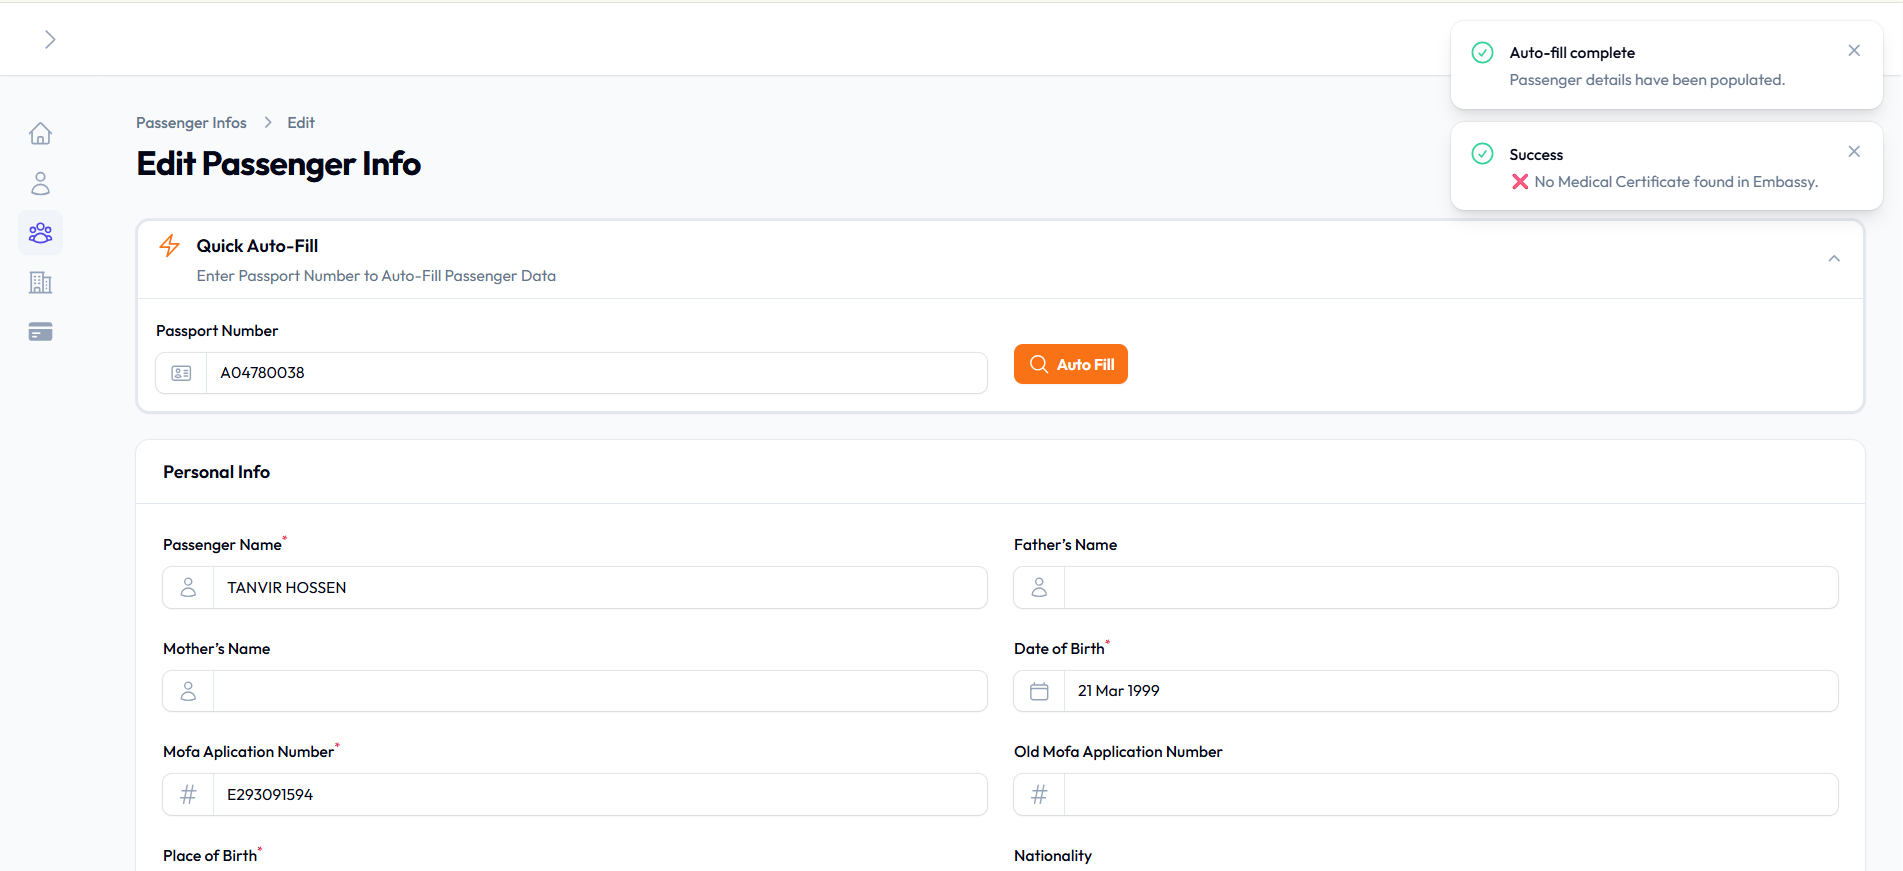The height and width of the screenshot is (871, 1903).
Task: Open the single user icon in the sidebar
Action: point(40,183)
